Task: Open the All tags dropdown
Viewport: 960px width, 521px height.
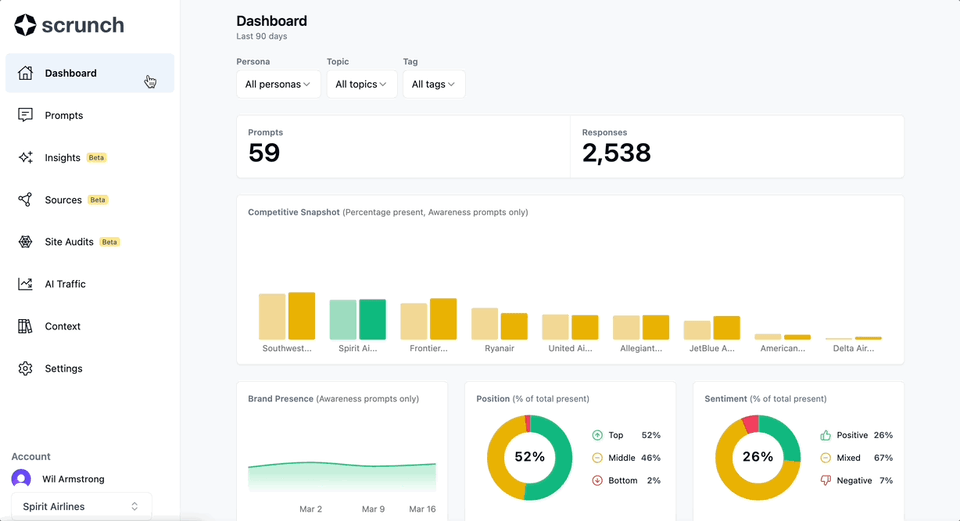Action: click(x=433, y=84)
